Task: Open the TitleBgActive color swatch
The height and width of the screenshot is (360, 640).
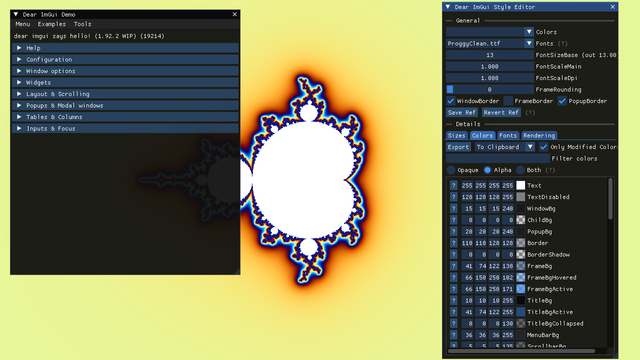Action: click(x=520, y=312)
